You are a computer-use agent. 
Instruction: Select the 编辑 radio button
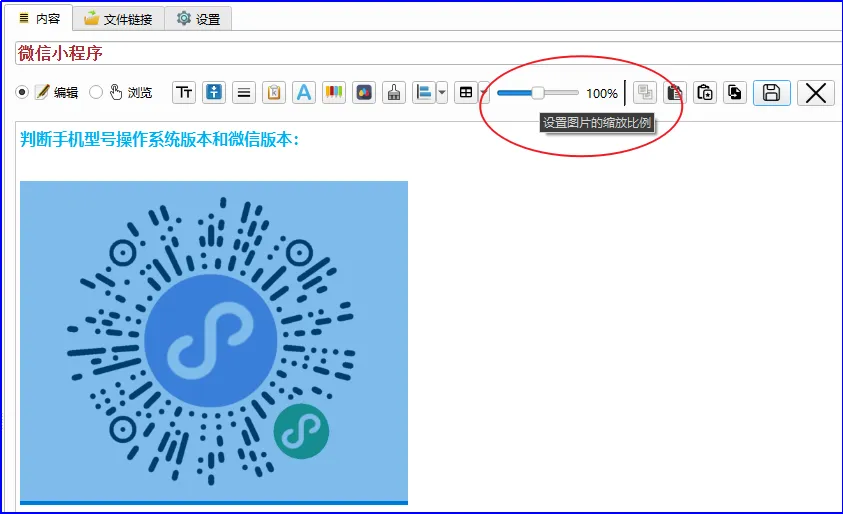[x=22, y=92]
